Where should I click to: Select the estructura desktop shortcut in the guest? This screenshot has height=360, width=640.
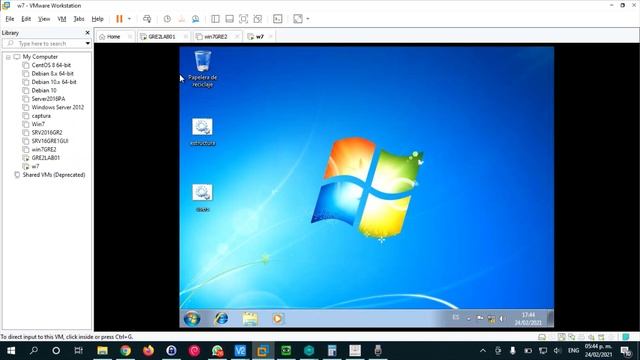coord(202,132)
